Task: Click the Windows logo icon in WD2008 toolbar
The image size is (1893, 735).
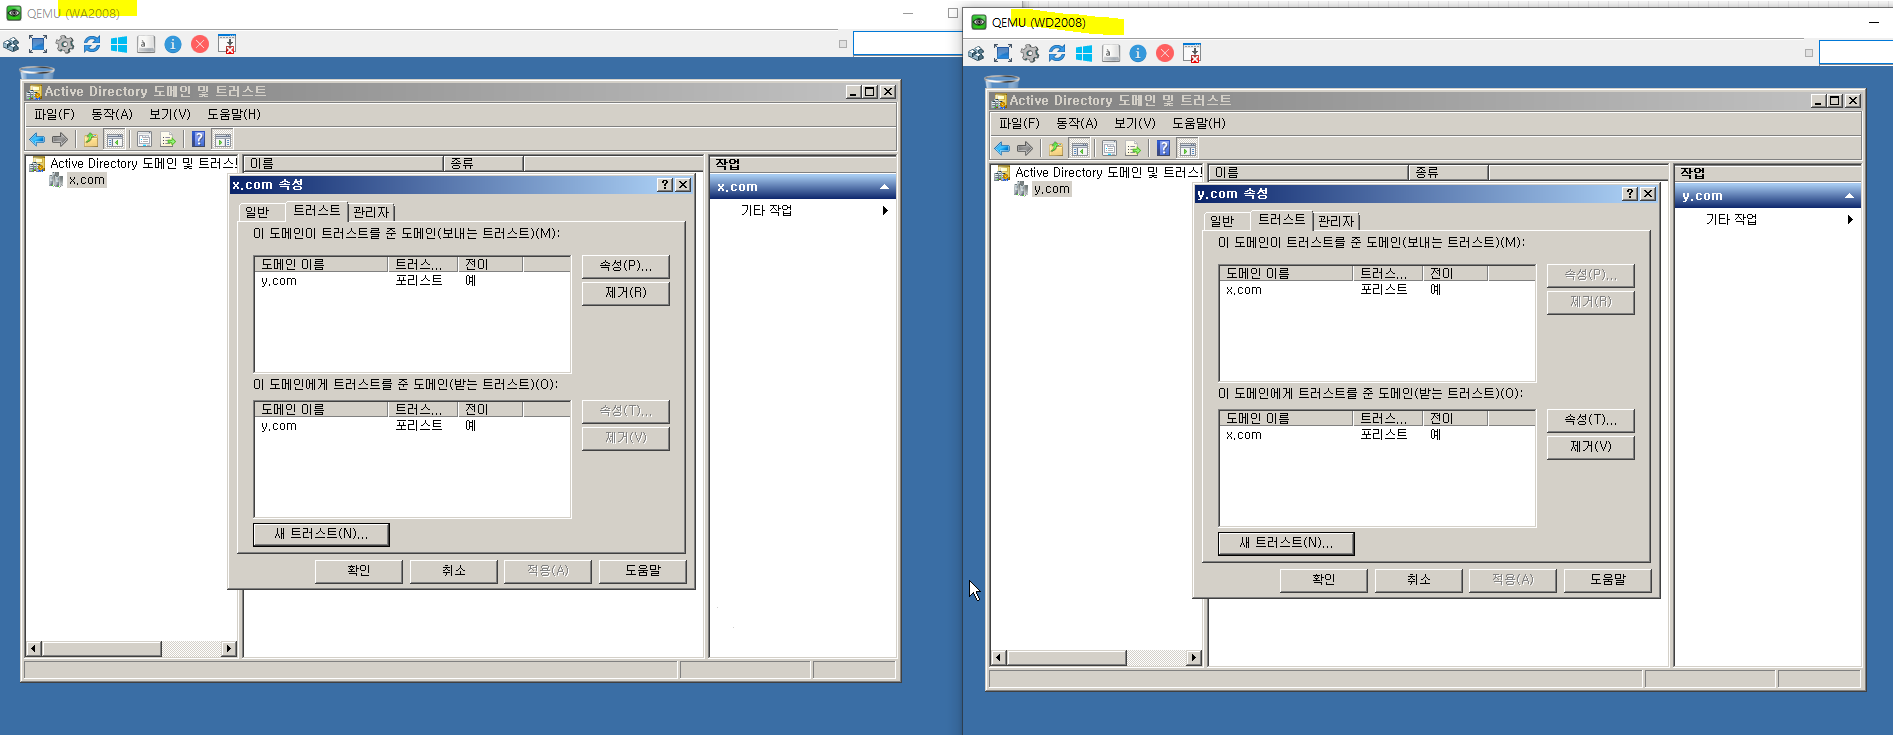Action: point(1084,53)
